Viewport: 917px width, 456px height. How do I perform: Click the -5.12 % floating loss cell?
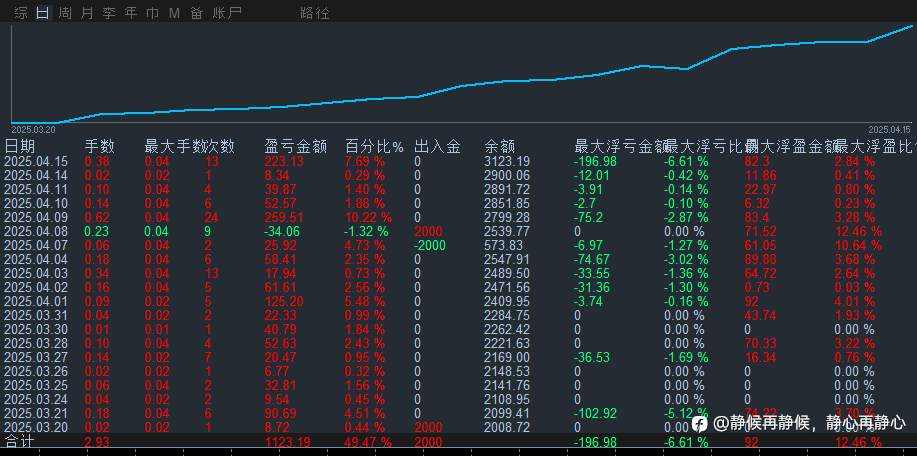click(x=686, y=413)
